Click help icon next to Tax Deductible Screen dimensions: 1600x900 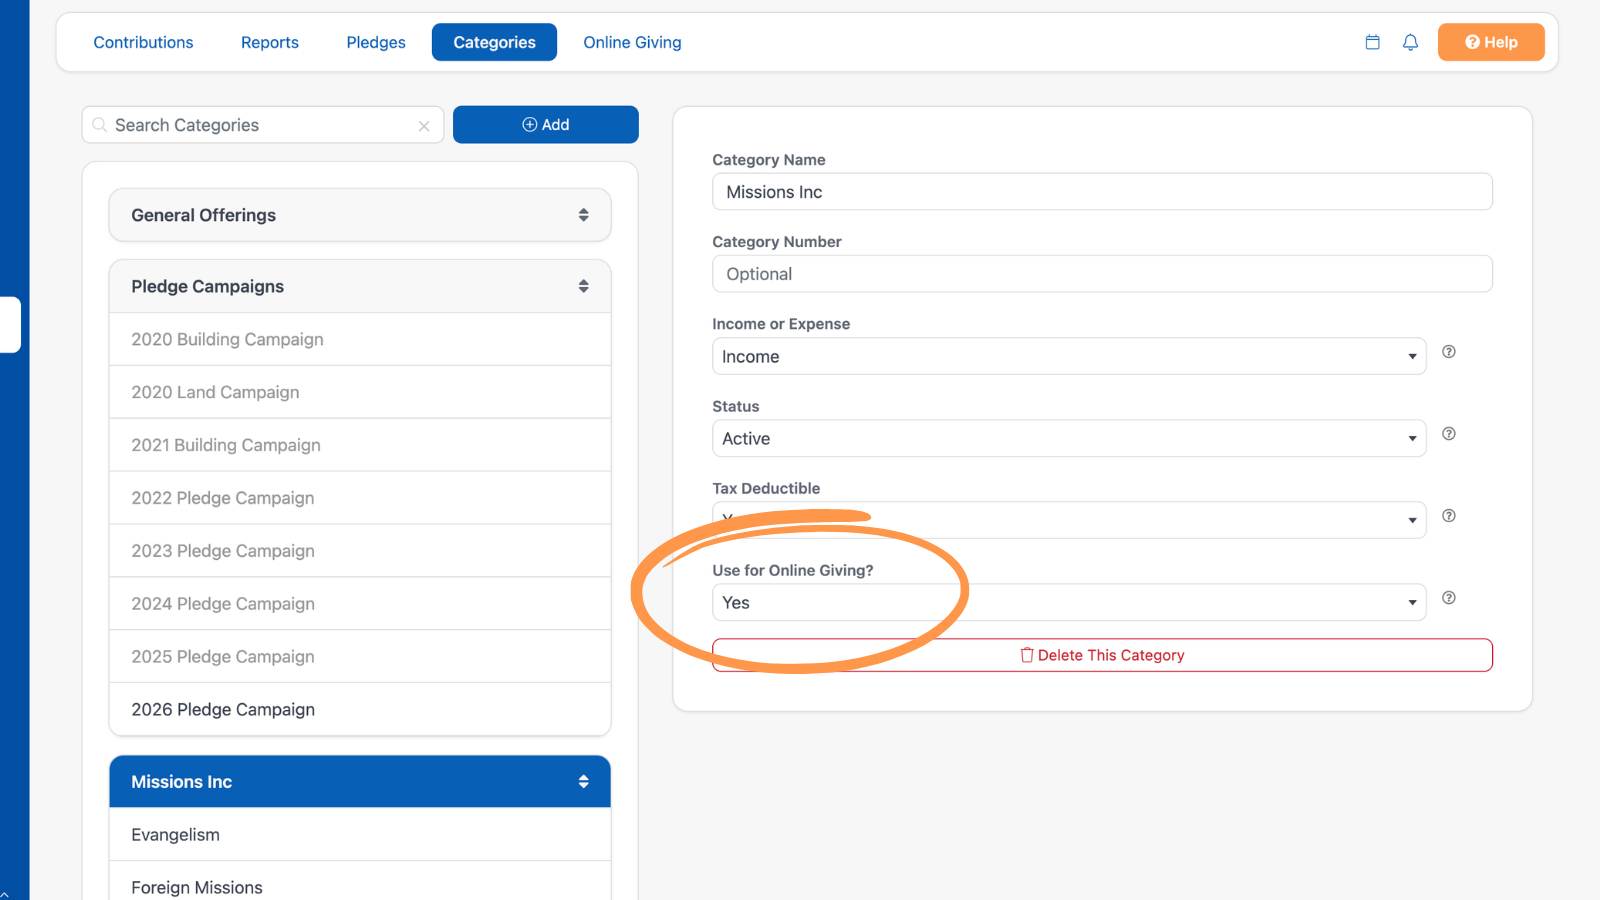coord(1448,516)
